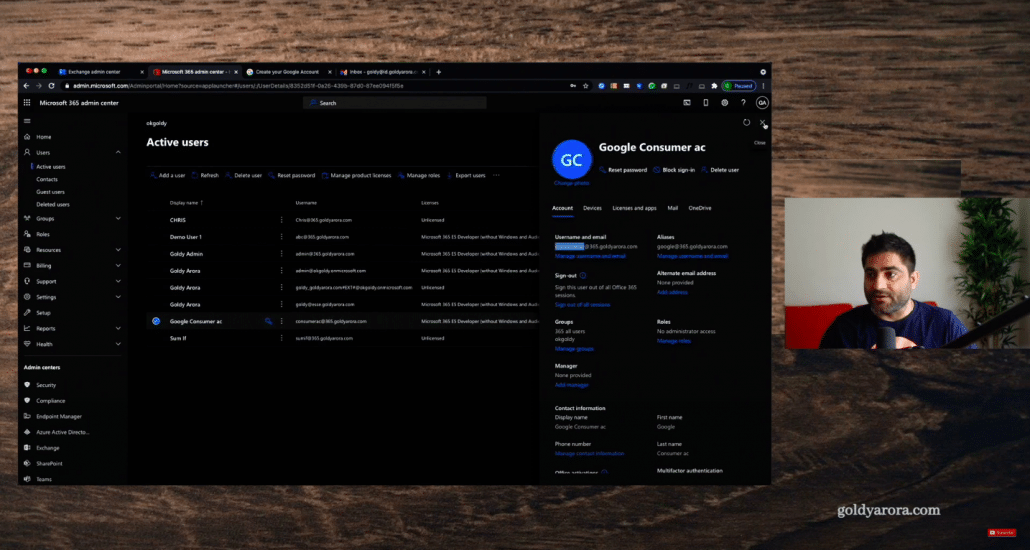Open Roles in the sidebar
The height and width of the screenshot is (550, 1030).
(43, 234)
